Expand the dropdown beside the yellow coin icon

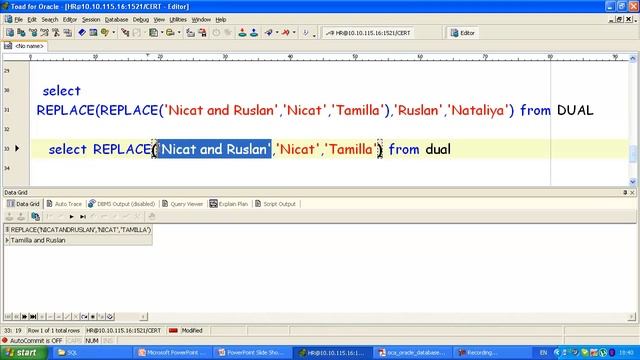click(x=113, y=33)
